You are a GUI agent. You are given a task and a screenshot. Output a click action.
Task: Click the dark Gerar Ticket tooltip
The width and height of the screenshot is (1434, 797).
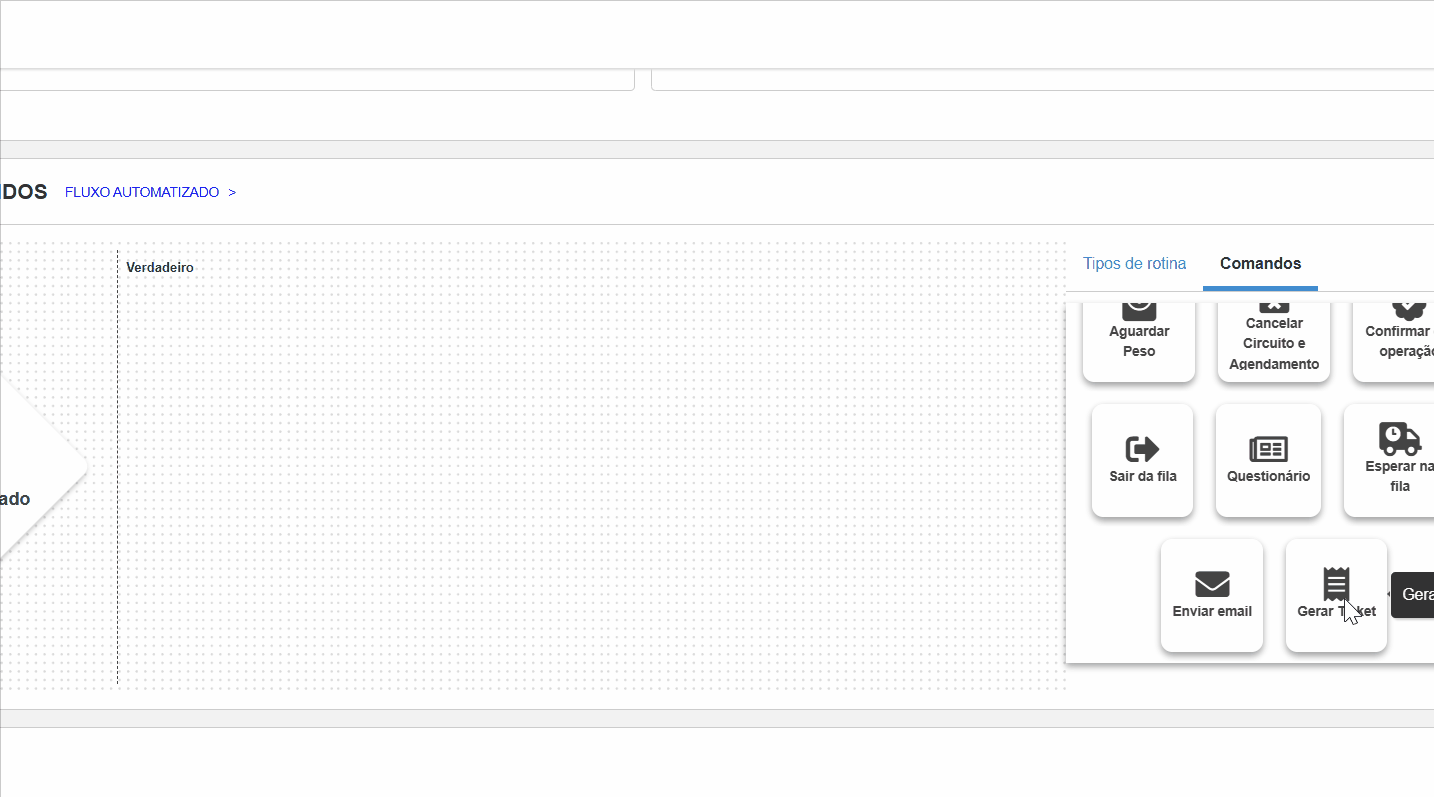[x=1414, y=595]
